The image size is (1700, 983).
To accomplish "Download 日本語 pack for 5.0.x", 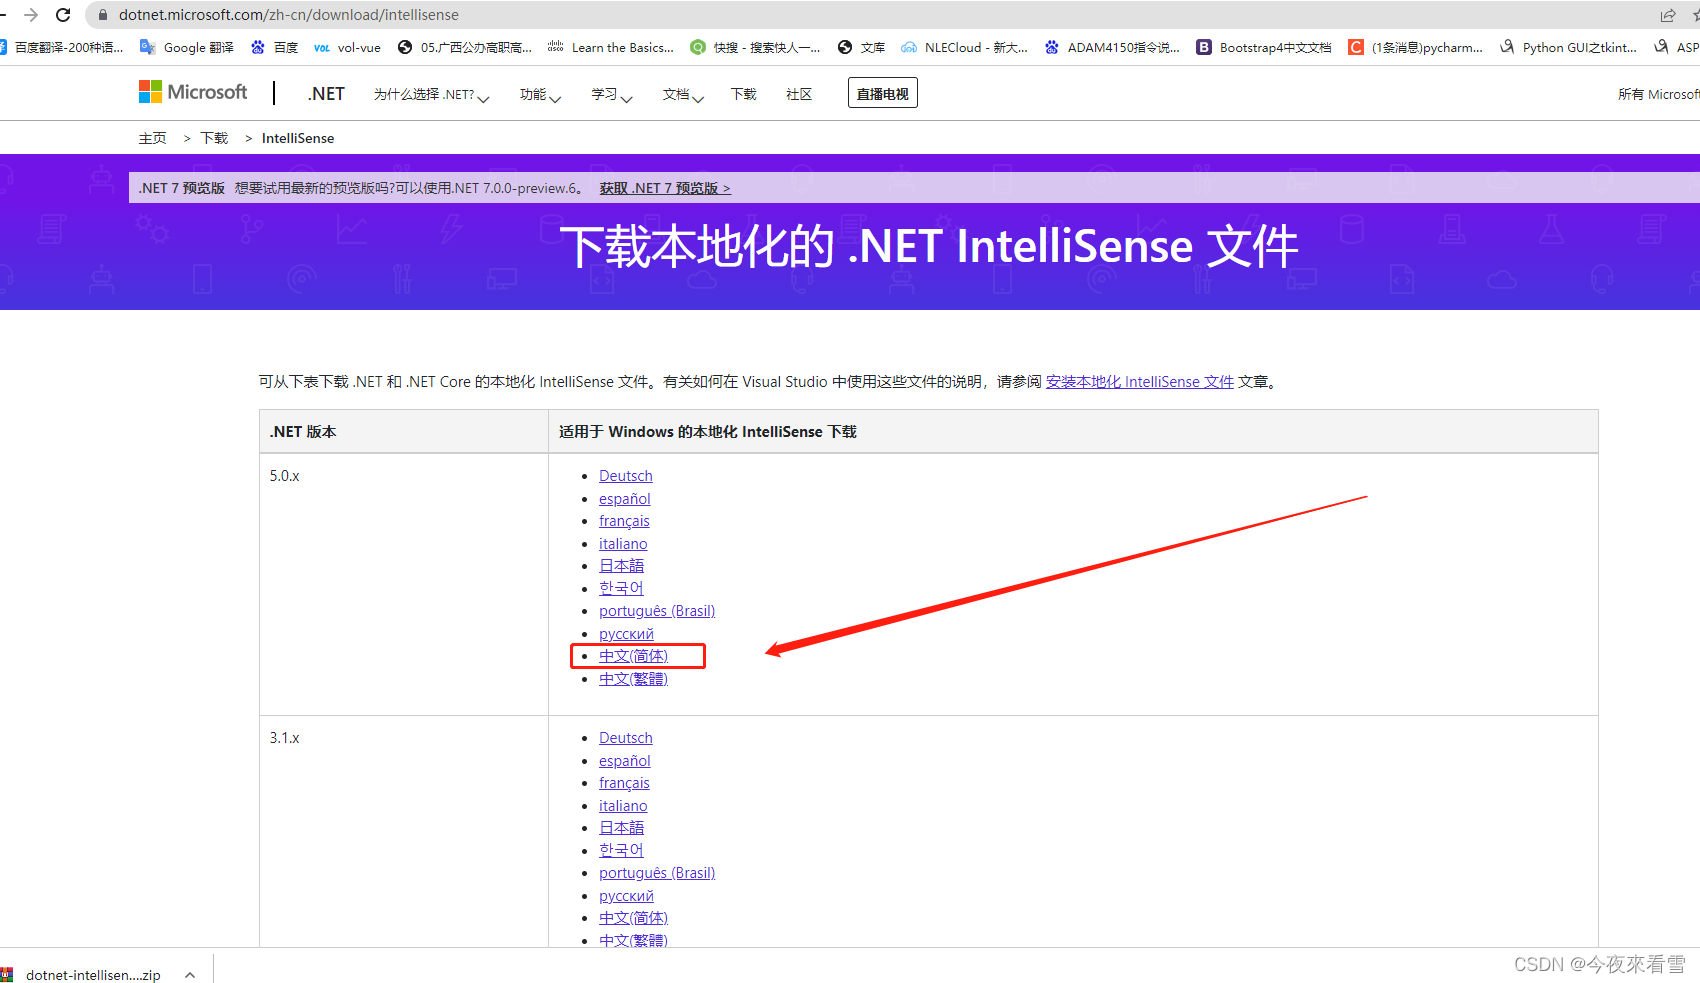I will tap(621, 566).
